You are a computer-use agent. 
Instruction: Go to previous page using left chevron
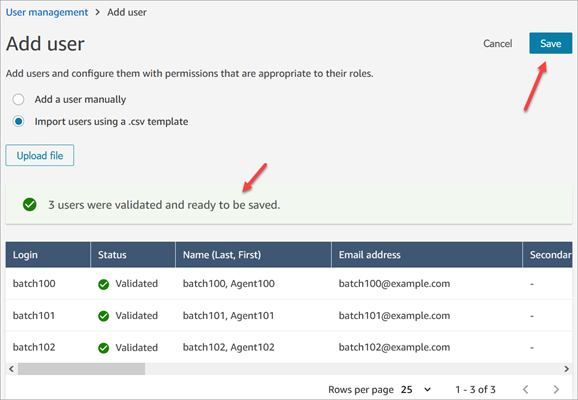tap(526, 389)
